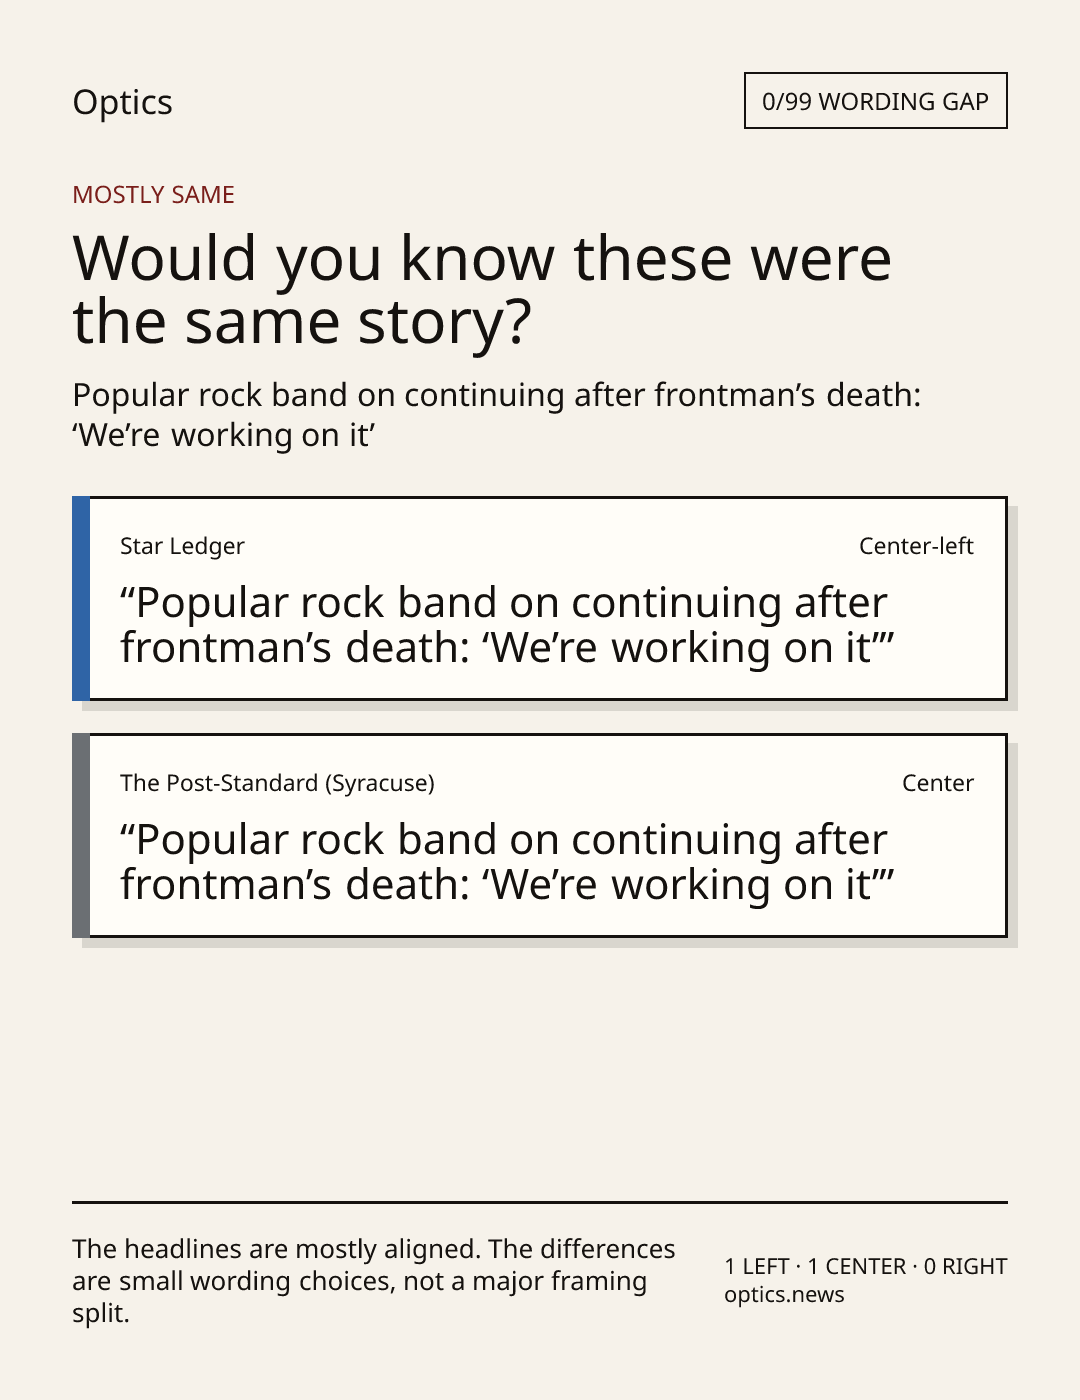Screen dimensions: 1080x1400
Task: Click the main headline 'Would you know these were'
Action: pyautogui.click(x=482, y=258)
